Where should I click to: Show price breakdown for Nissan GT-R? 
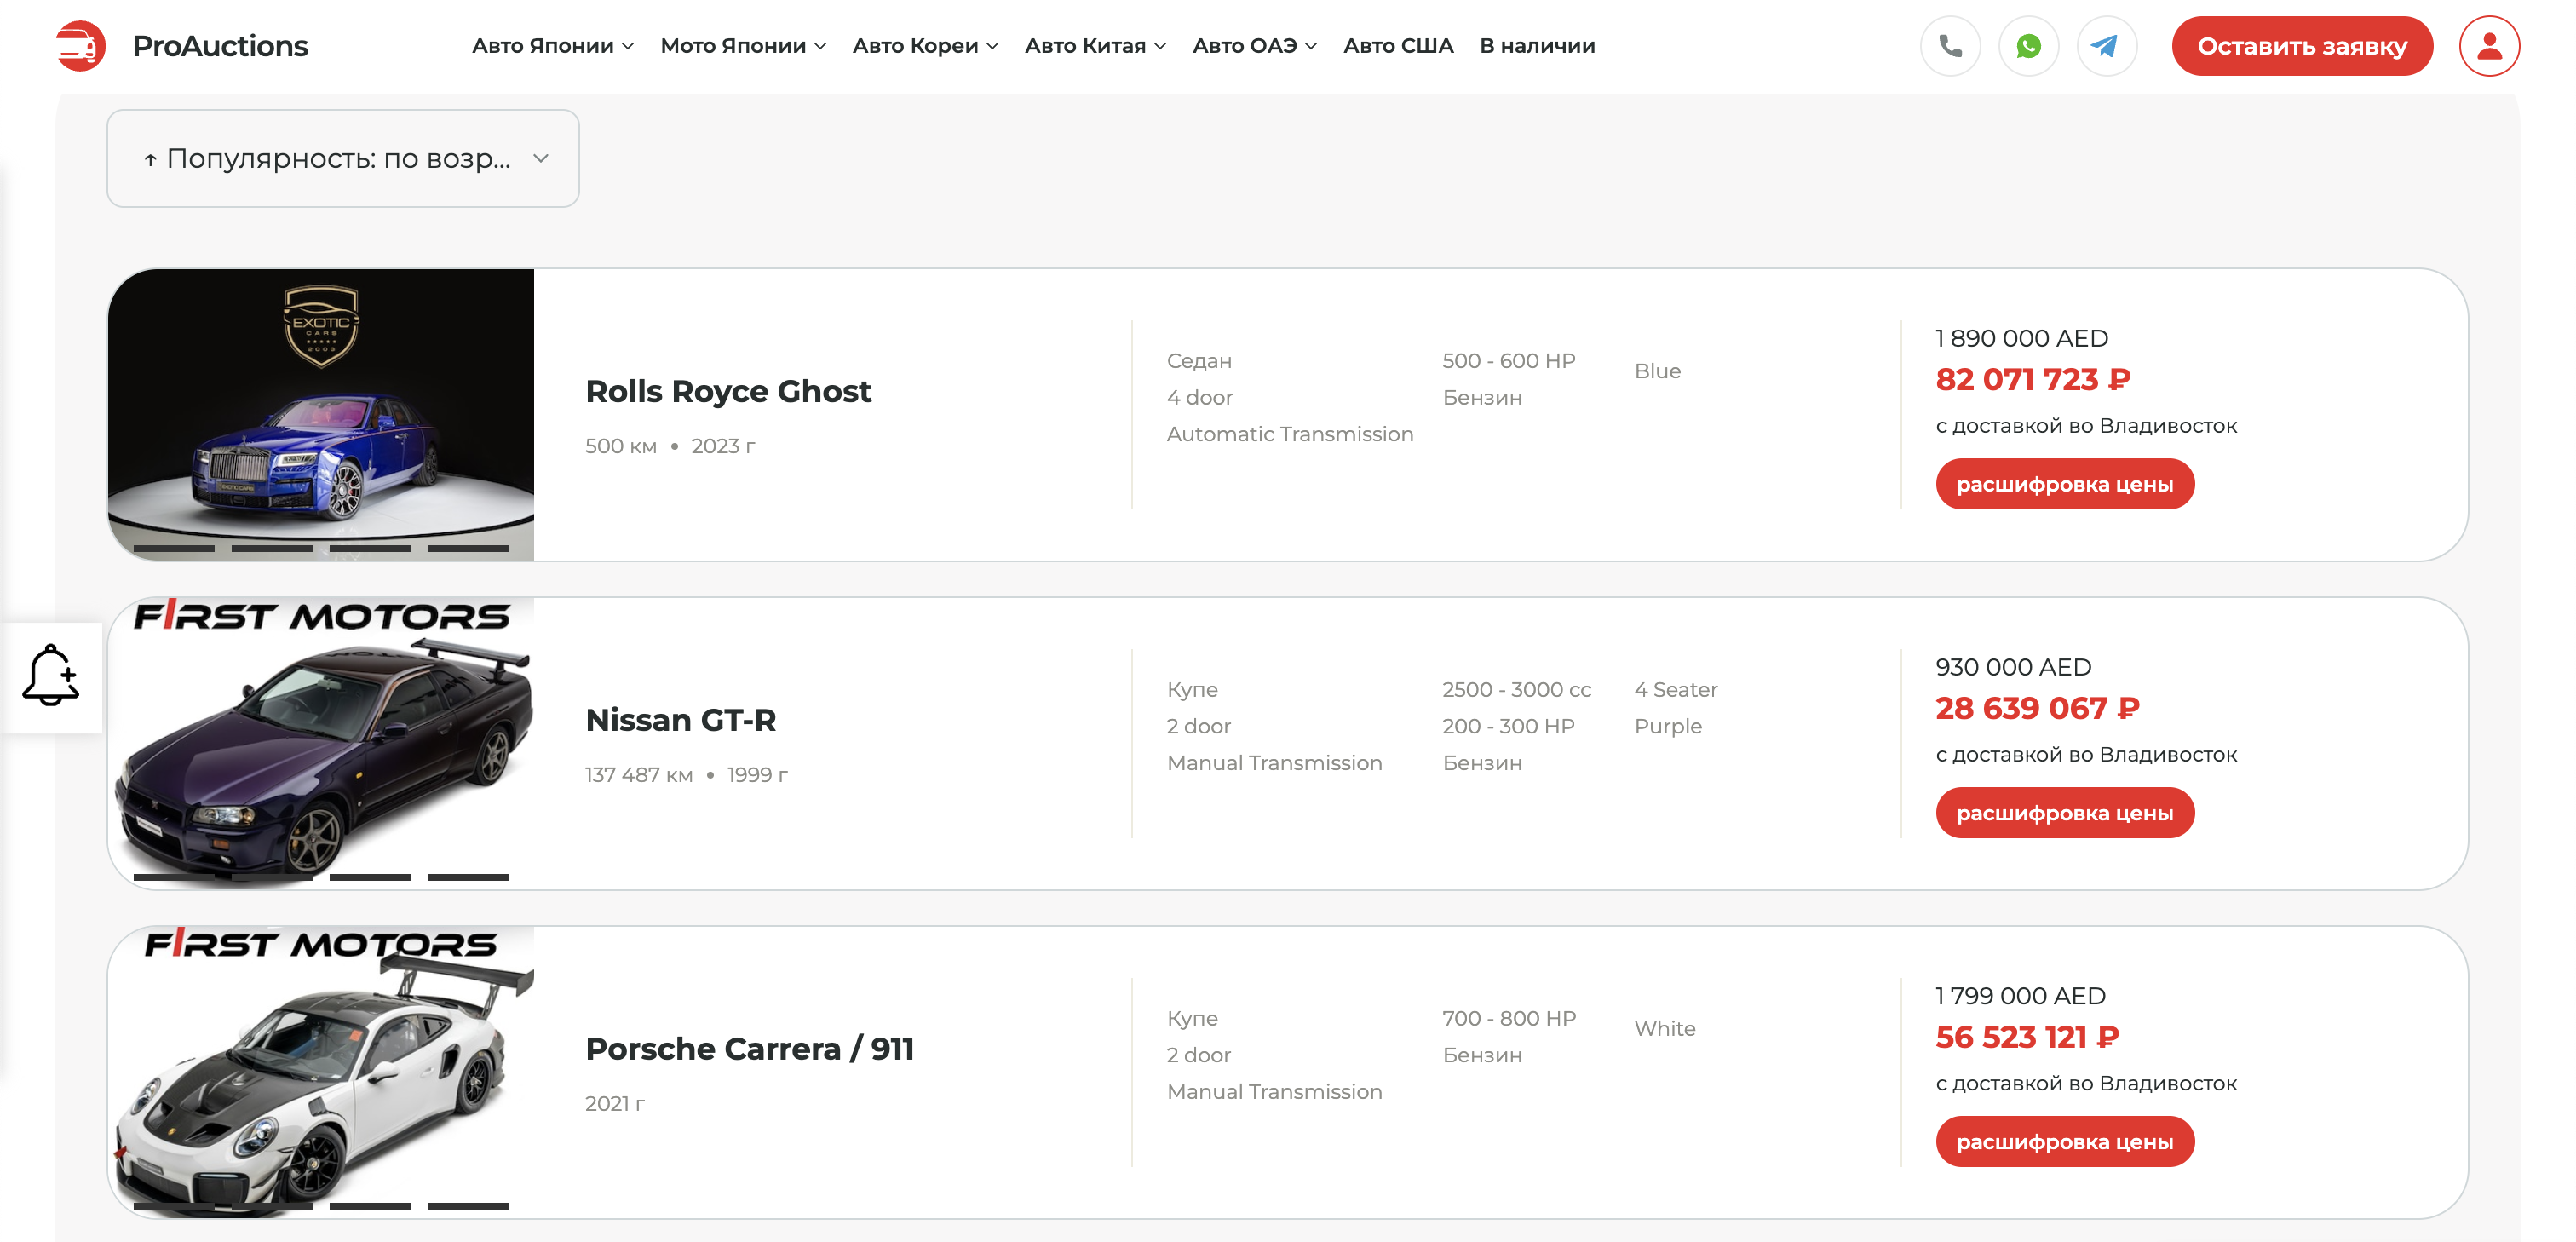click(x=2065, y=813)
